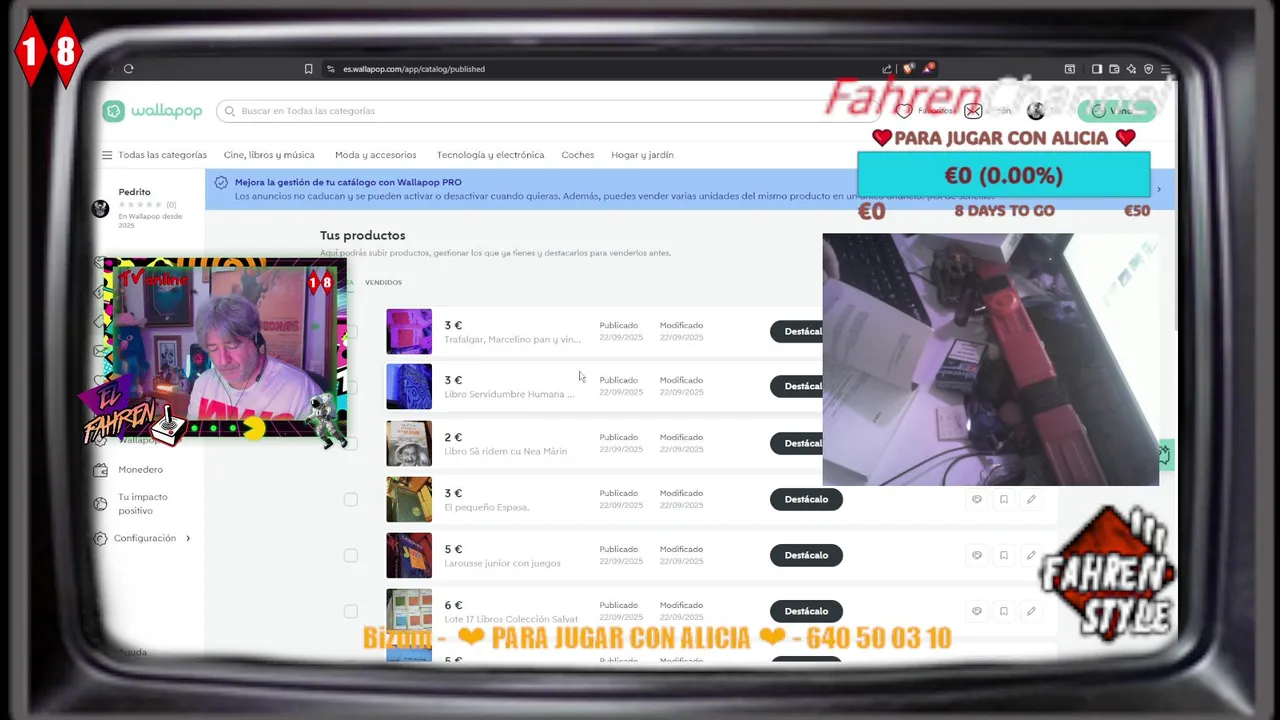The width and height of the screenshot is (1280, 720).
Task: Edit the Lote 17 Libros Colección Salvat listing
Action: click(x=1031, y=611)
